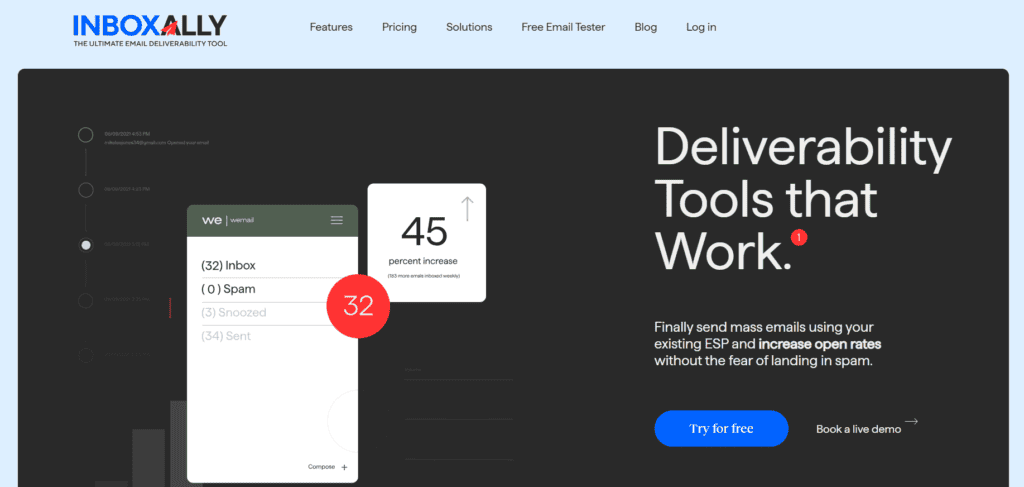Screen dimensions: 1024x487
Task: Open the Free Email Tester
Action: pyautogui.click(x=563, y=27)
